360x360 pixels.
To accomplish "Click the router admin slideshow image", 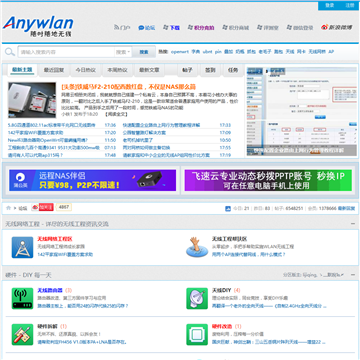I will pos(302,111).
